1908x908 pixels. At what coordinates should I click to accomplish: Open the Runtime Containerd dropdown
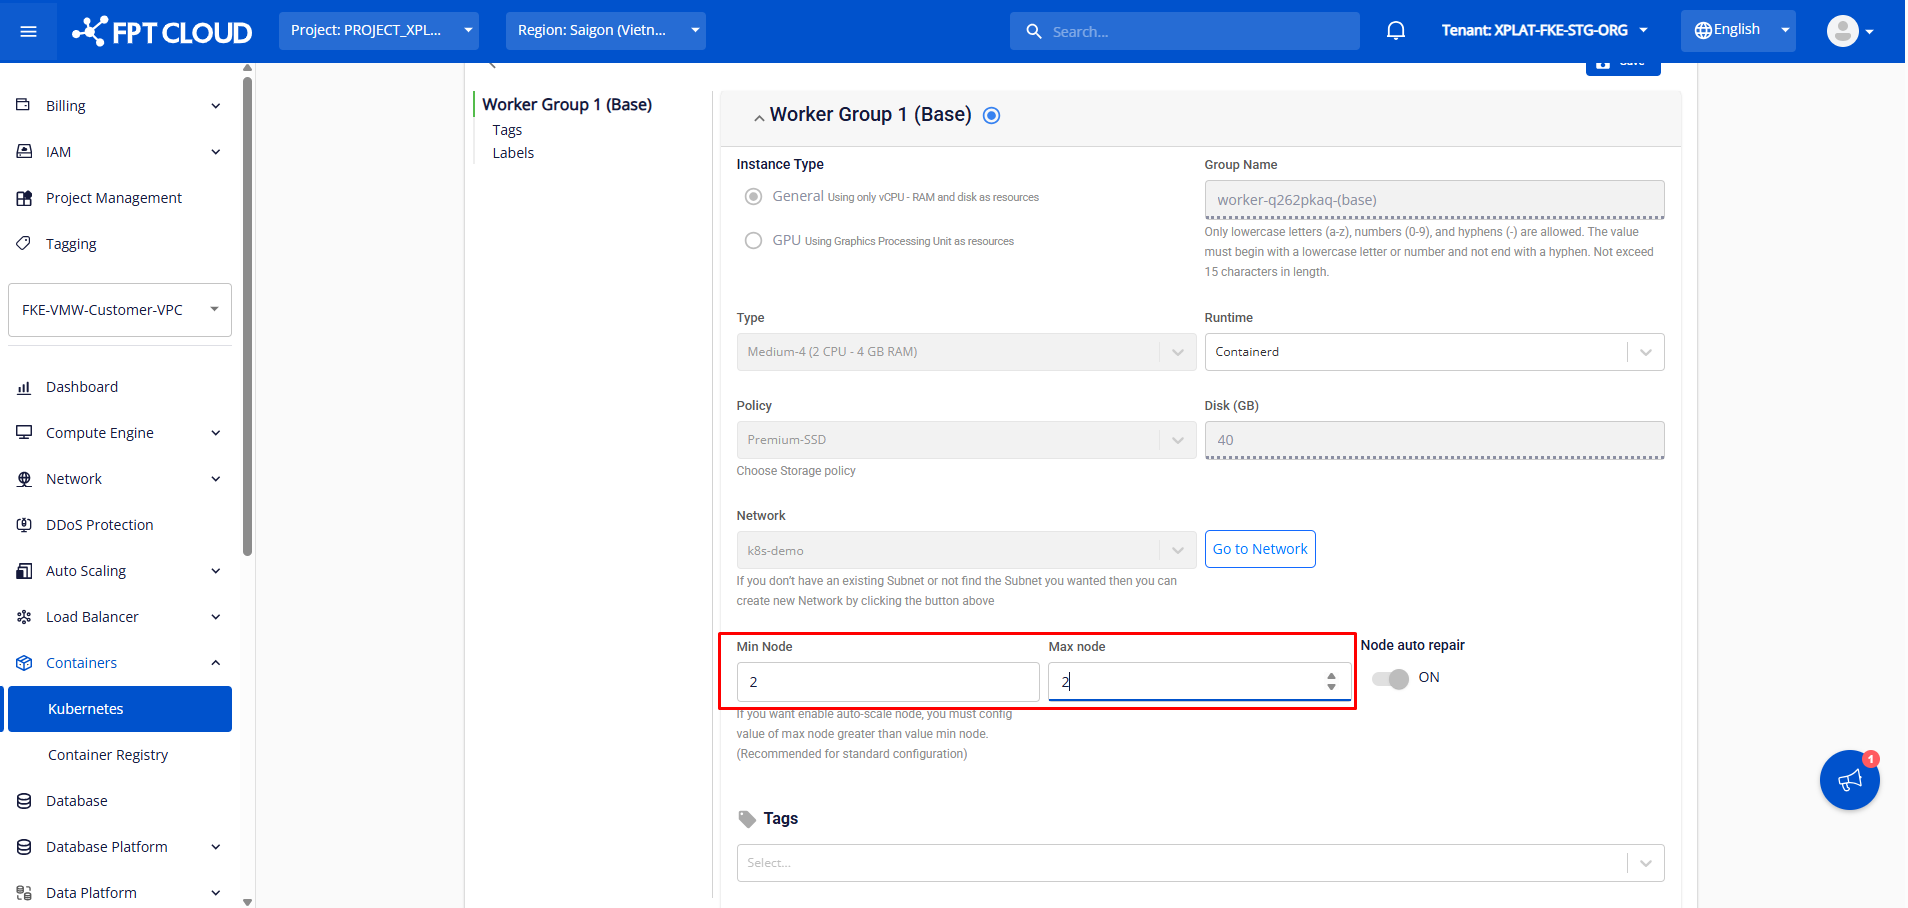[x=1433, y=352]
